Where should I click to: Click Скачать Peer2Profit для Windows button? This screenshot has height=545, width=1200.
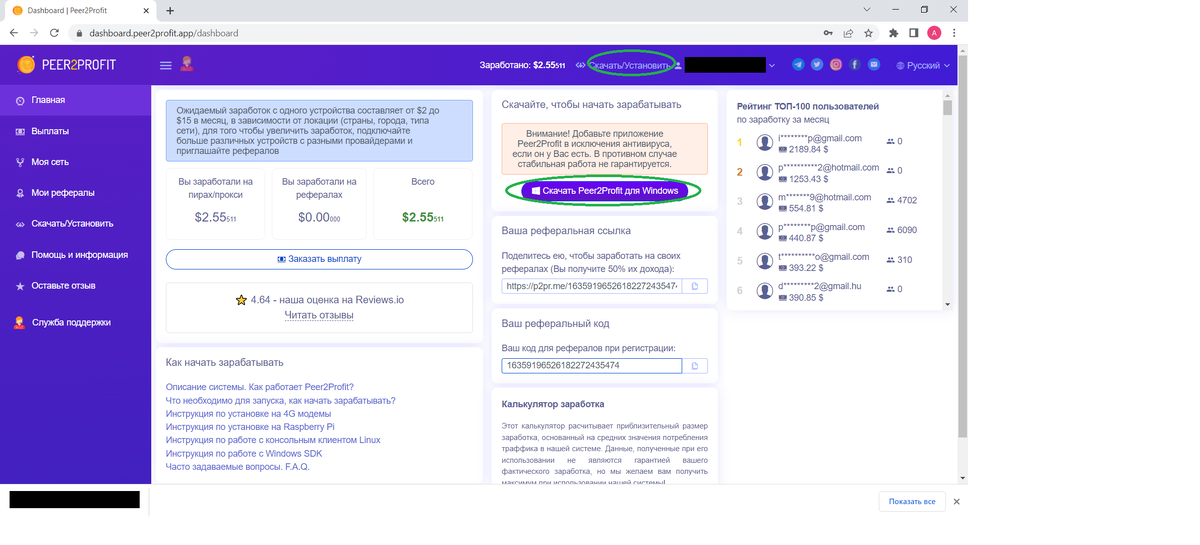(604, 190)
